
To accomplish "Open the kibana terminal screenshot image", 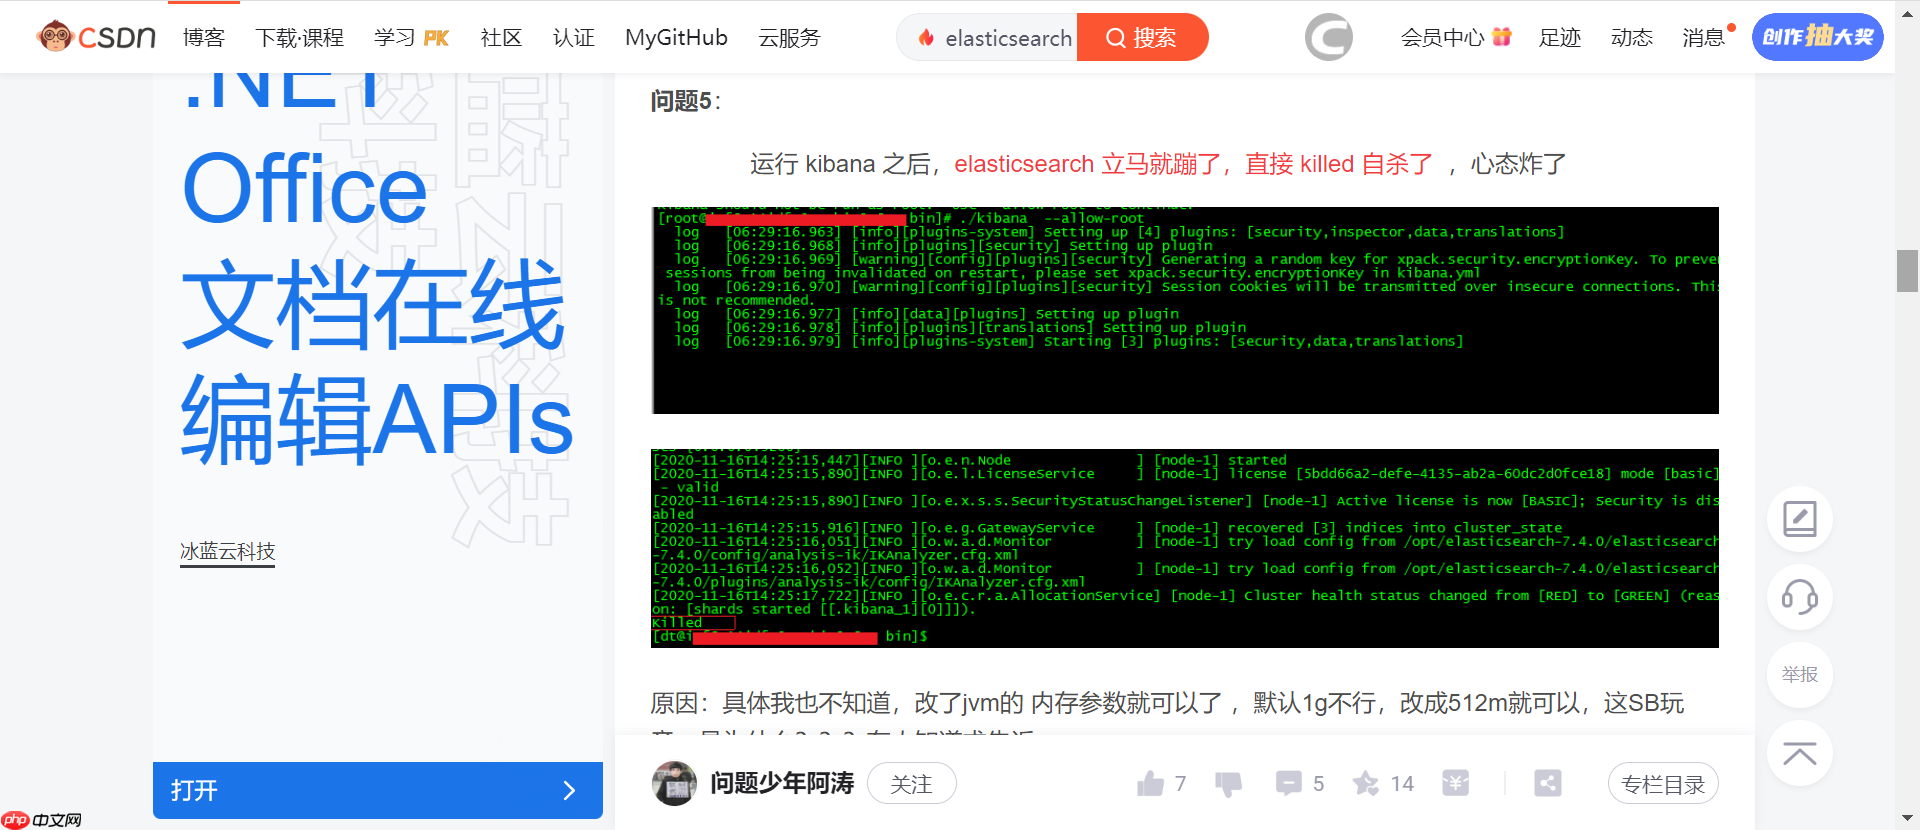I will [1185, 310].
